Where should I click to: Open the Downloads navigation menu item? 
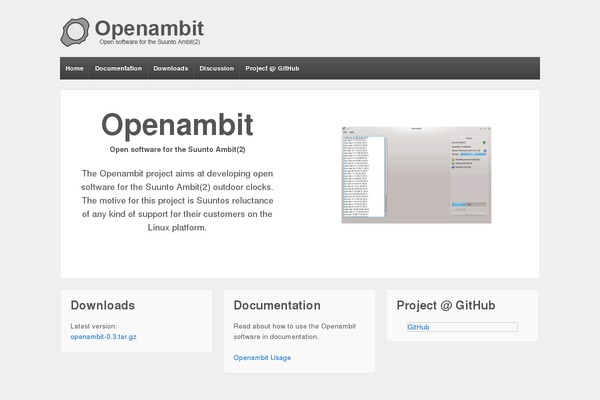click(170, 68)
